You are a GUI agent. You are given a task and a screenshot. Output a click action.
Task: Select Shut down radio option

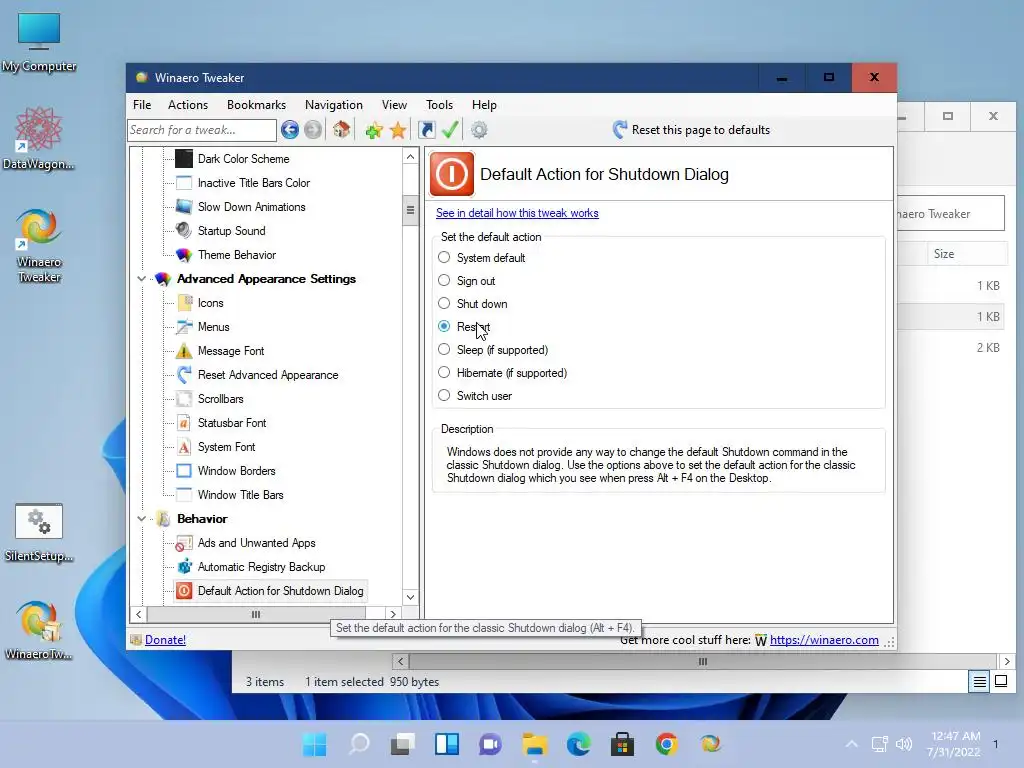pos(444,303)
